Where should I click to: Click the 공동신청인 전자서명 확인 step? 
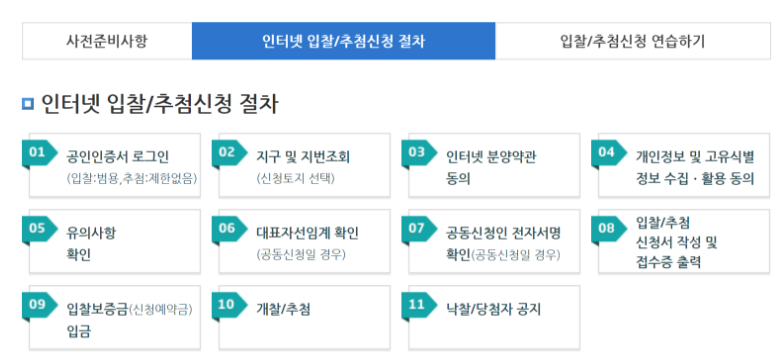click(x=494, y=241)
